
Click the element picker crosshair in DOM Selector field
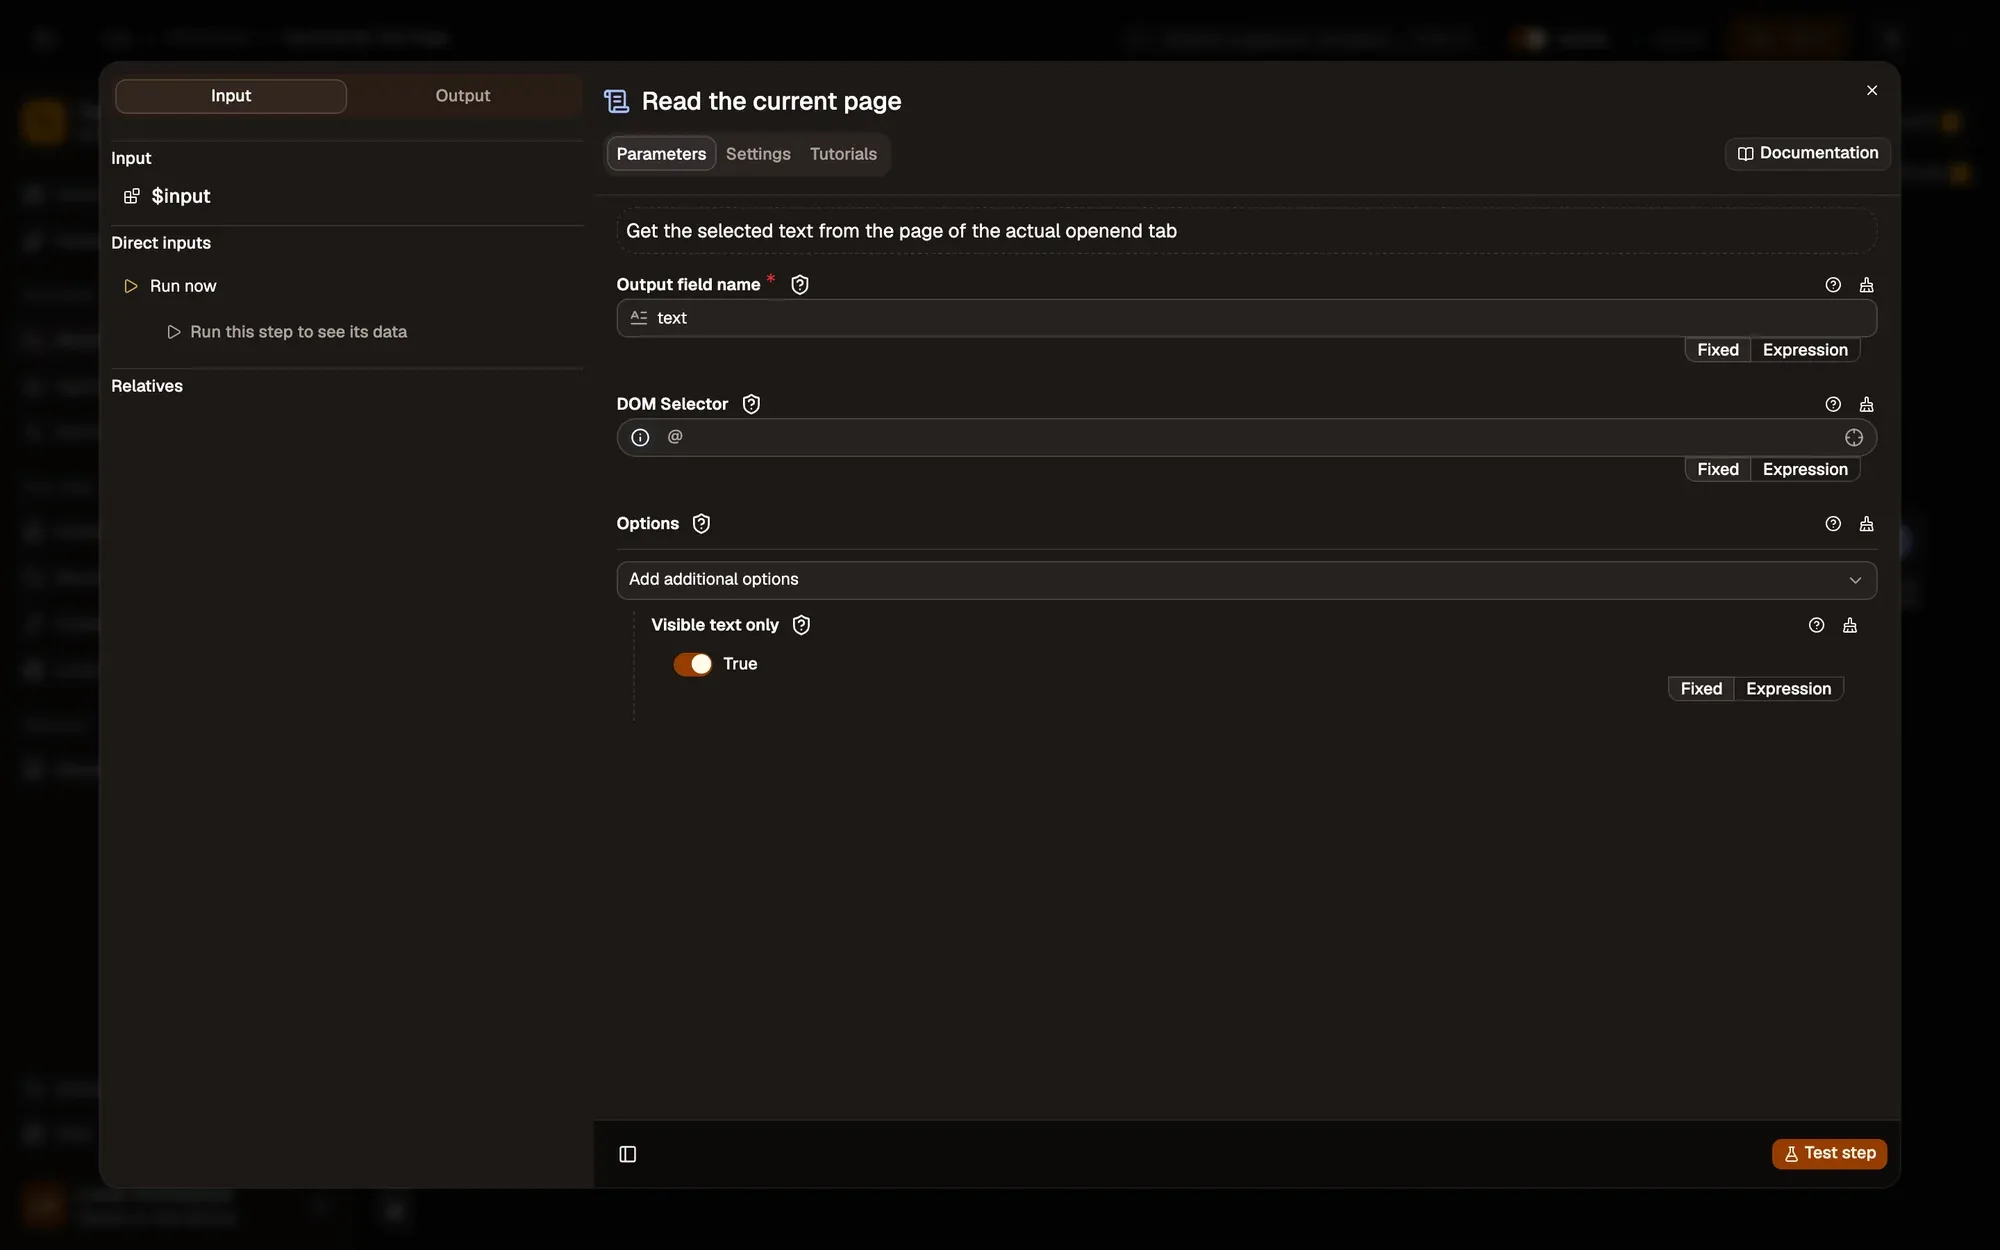(x=1854, y=437)
